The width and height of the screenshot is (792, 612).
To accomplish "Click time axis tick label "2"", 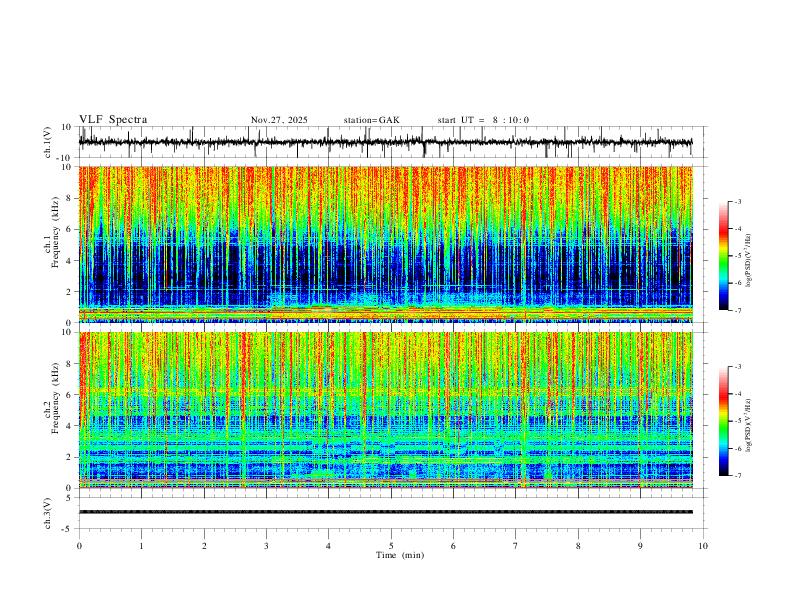I will coord(204,546).
